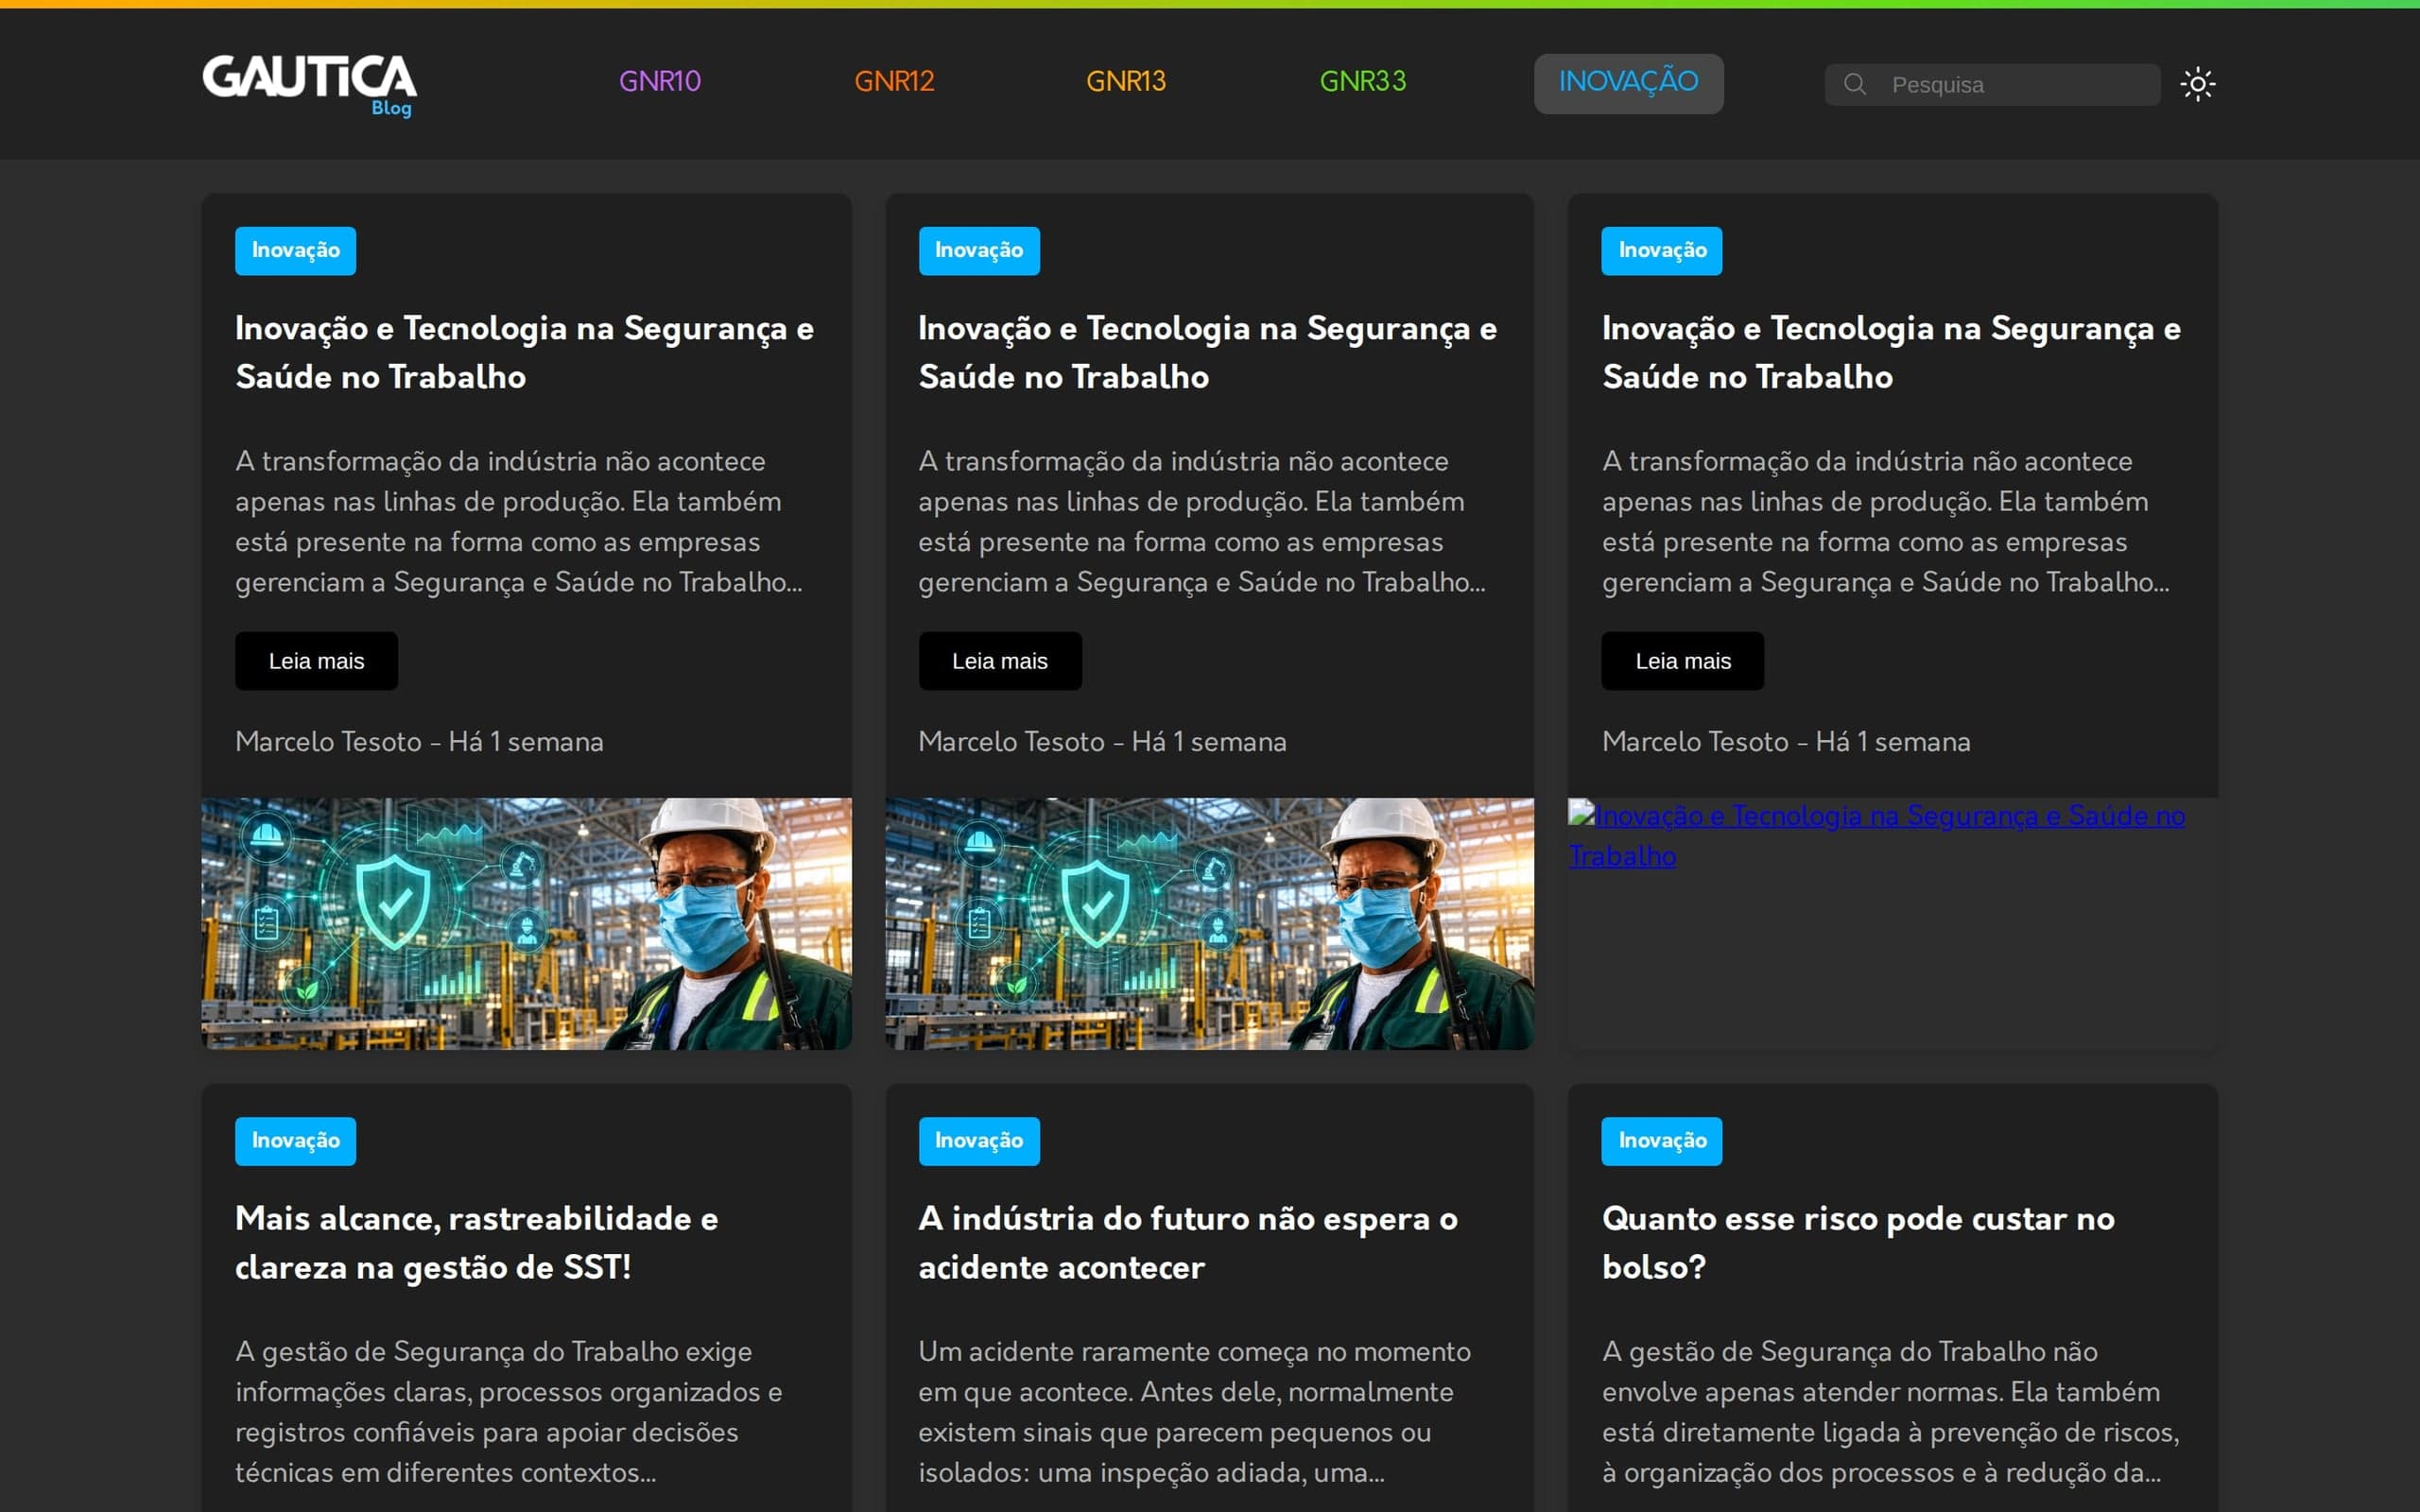2420x1512 pixels.
Task: Open middle card's Inovação e Tecnologia title
Action: [x=1208, y=352]
